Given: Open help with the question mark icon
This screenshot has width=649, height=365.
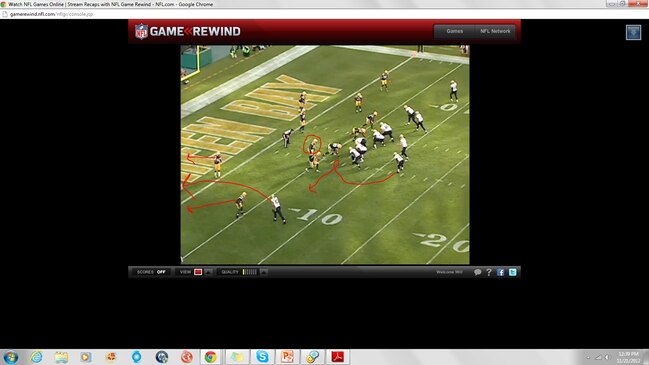Looking at the screenshot, I should pos(489,272).
